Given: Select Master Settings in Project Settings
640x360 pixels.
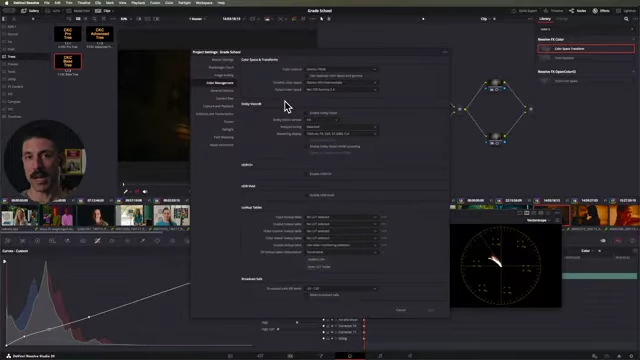Looking at the screenshot, I should 222,60.
